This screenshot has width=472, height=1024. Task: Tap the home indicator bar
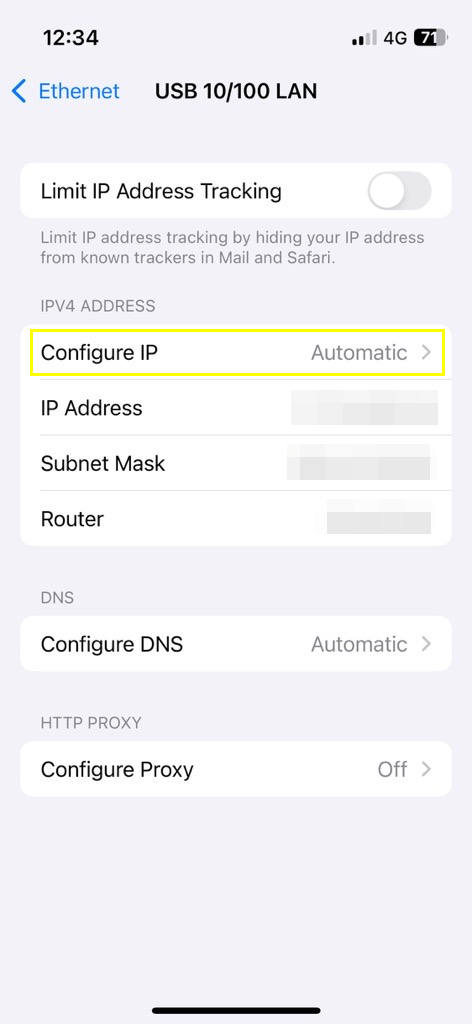point(236,1010)
